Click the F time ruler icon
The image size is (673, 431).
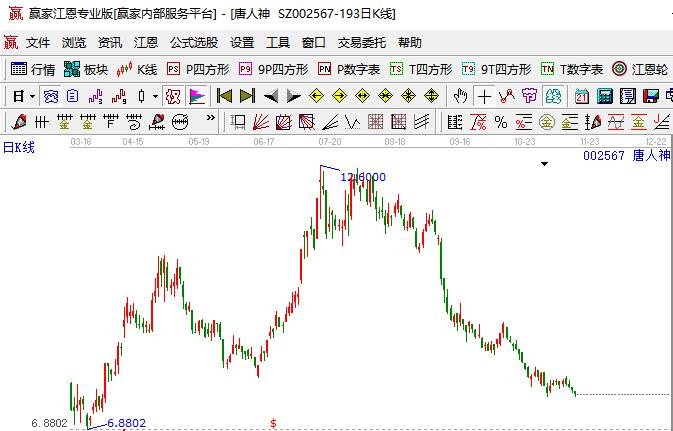[x=111, y=122]
